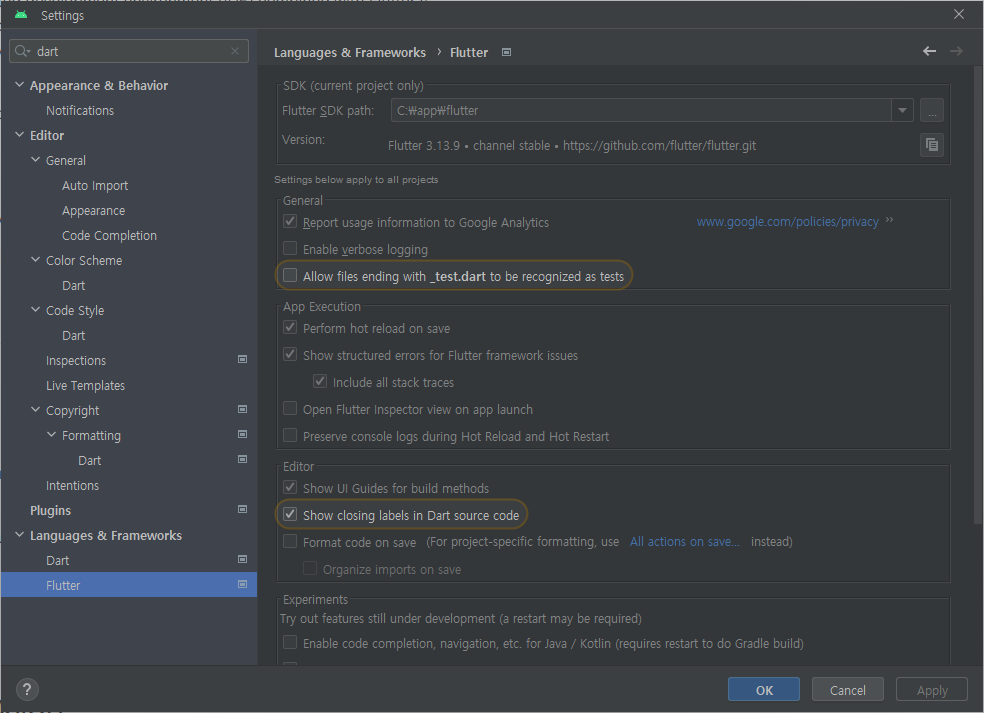Uncheck Show closing labels in Dart source code
This screenshot has height=713, width=984.
coord(290,515)
